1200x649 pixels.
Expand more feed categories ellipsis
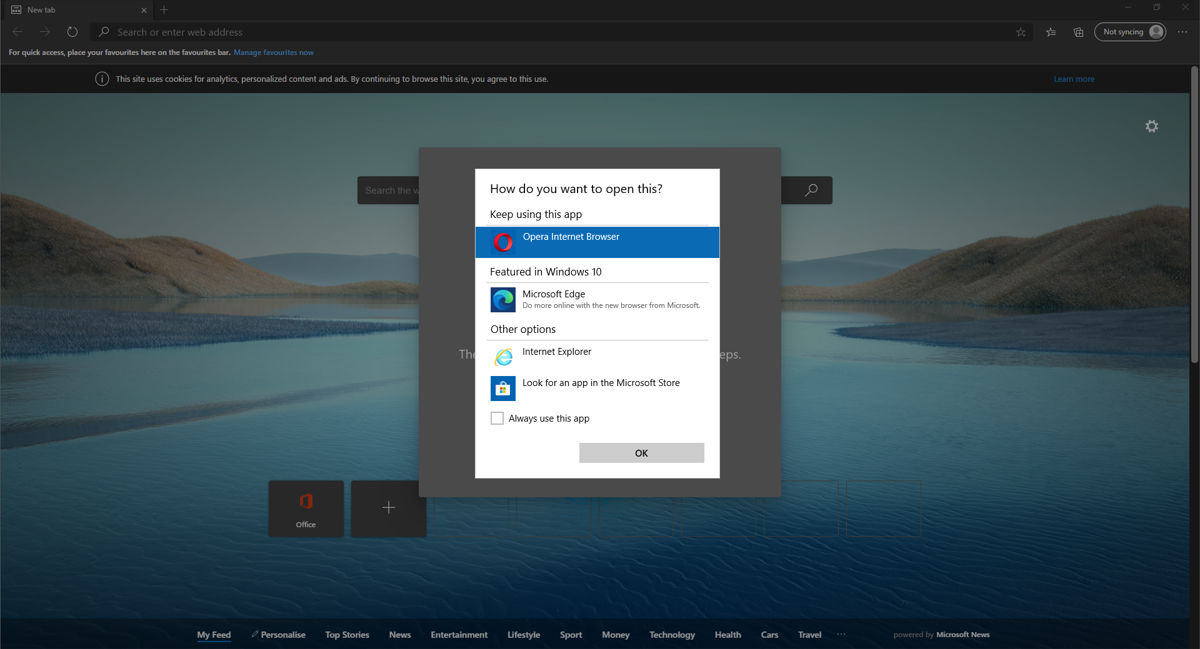click(x=840, y=634)
